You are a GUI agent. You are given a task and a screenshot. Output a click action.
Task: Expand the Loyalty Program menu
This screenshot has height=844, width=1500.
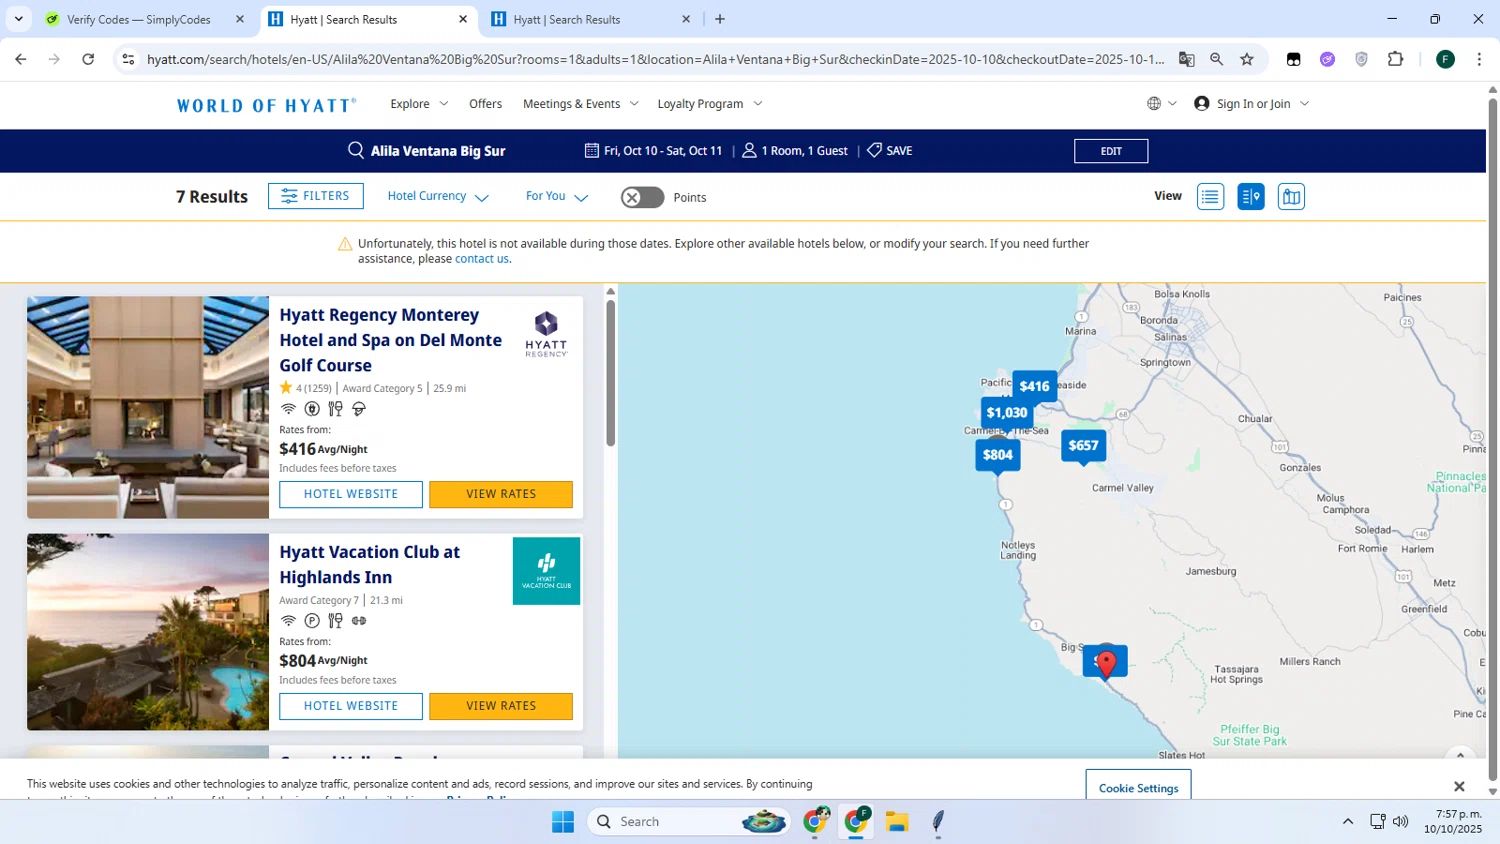point(710,104)
